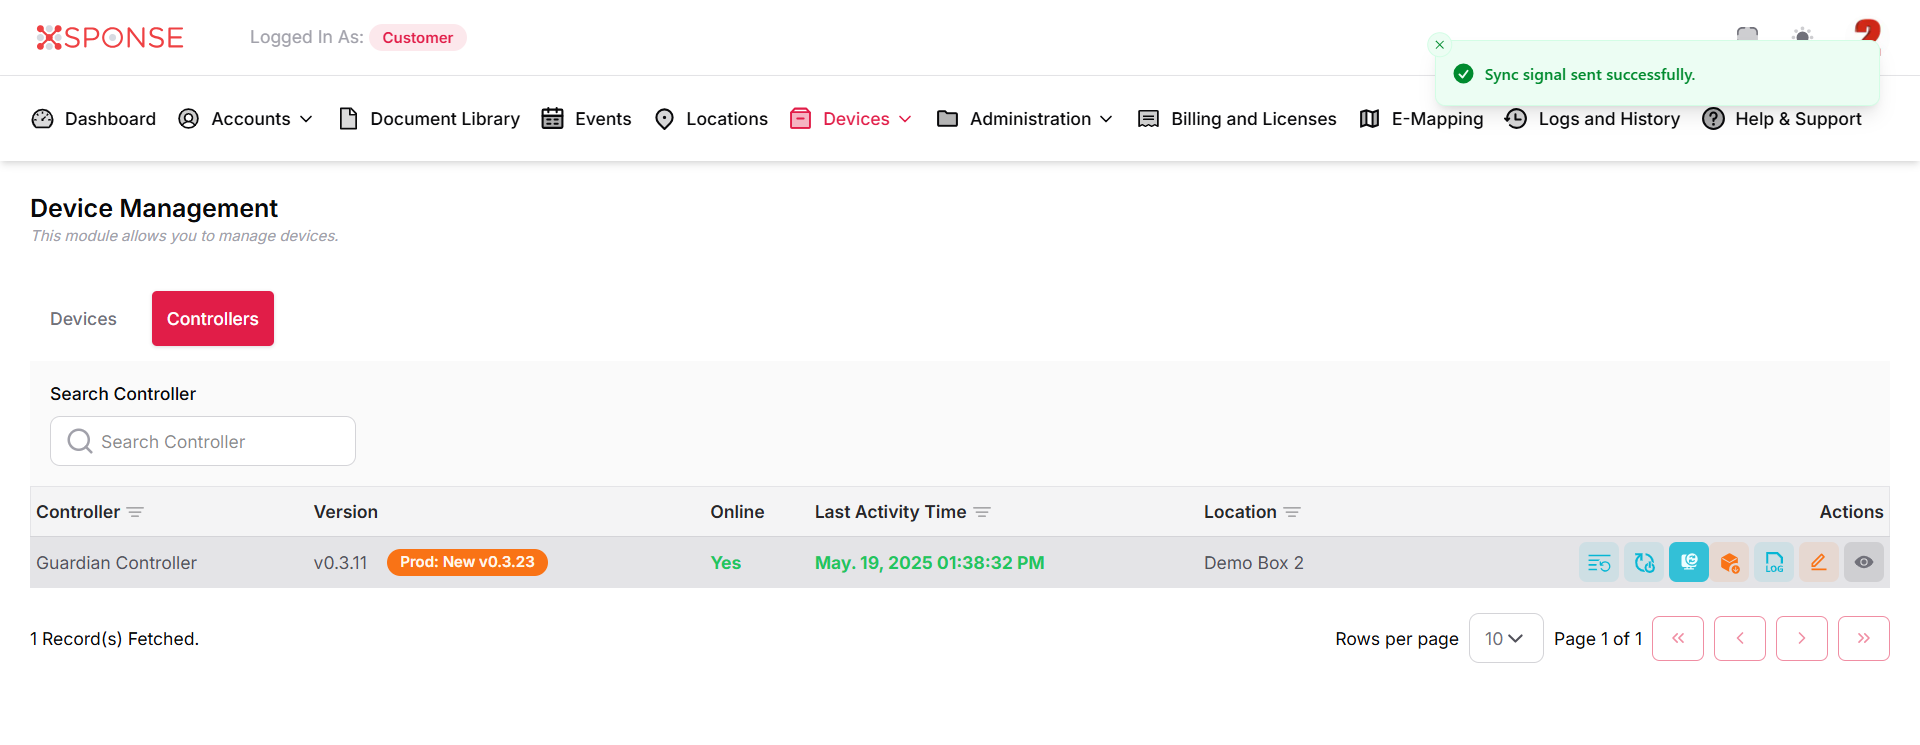Click the next page button
Image resolution: width=1920 pixels, height=745 pixels.
[1801, 638]
